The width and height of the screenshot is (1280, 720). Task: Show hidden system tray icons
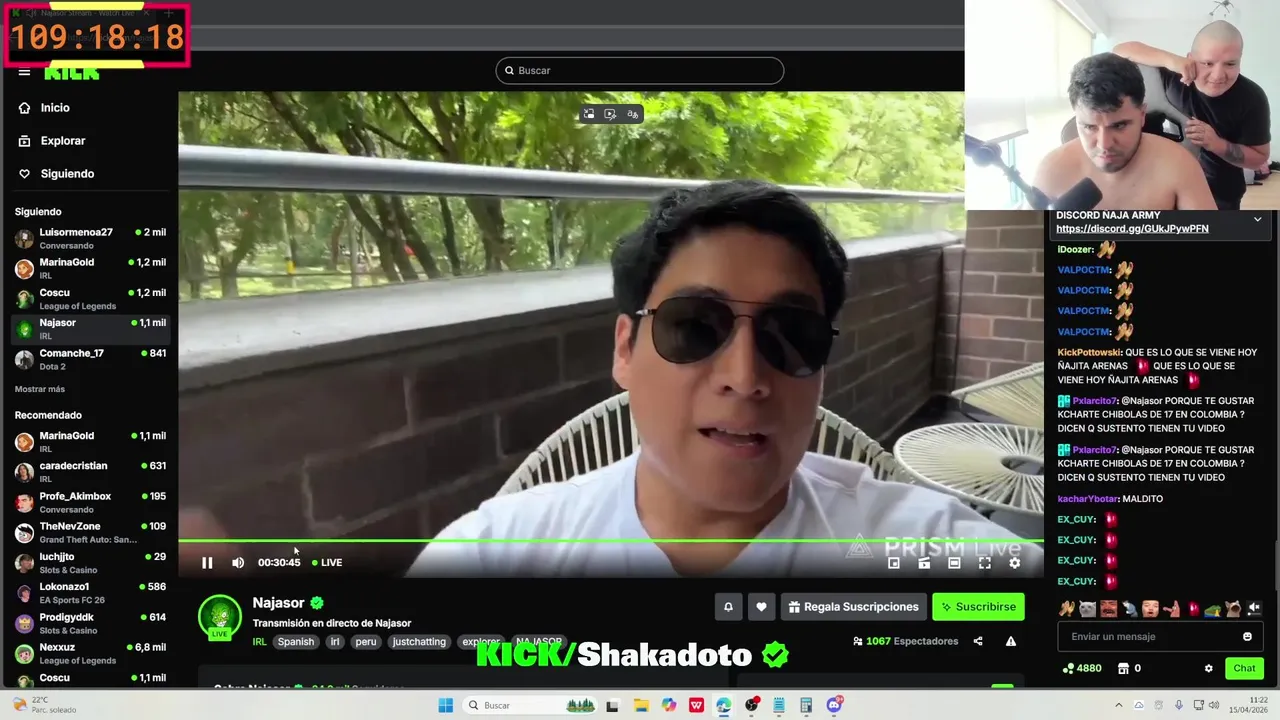[x=1118, y=705]
